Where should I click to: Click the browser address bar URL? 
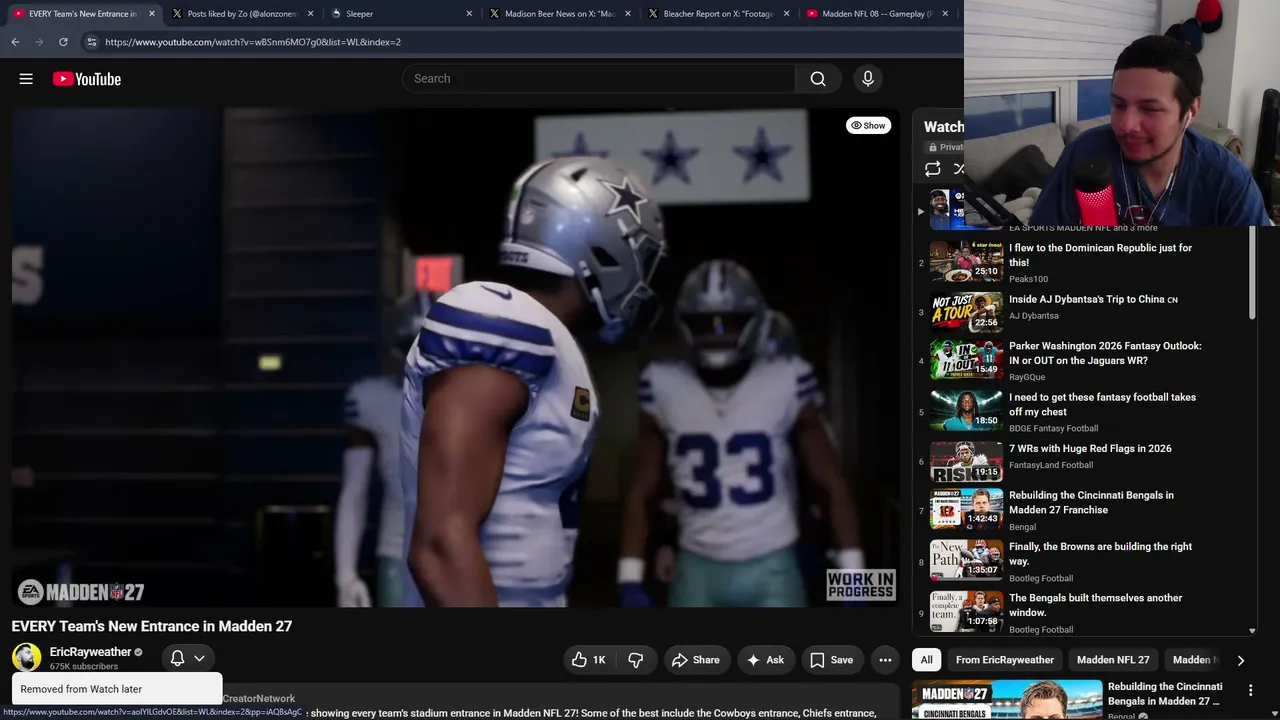(253, 42)
